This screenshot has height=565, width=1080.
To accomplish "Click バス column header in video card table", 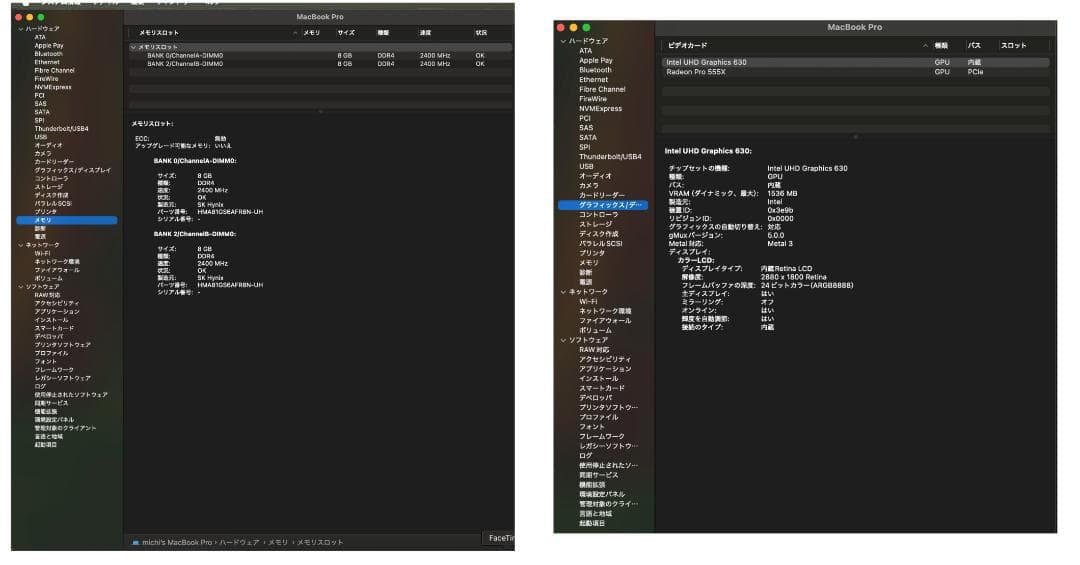I will [x=974, y=45].
